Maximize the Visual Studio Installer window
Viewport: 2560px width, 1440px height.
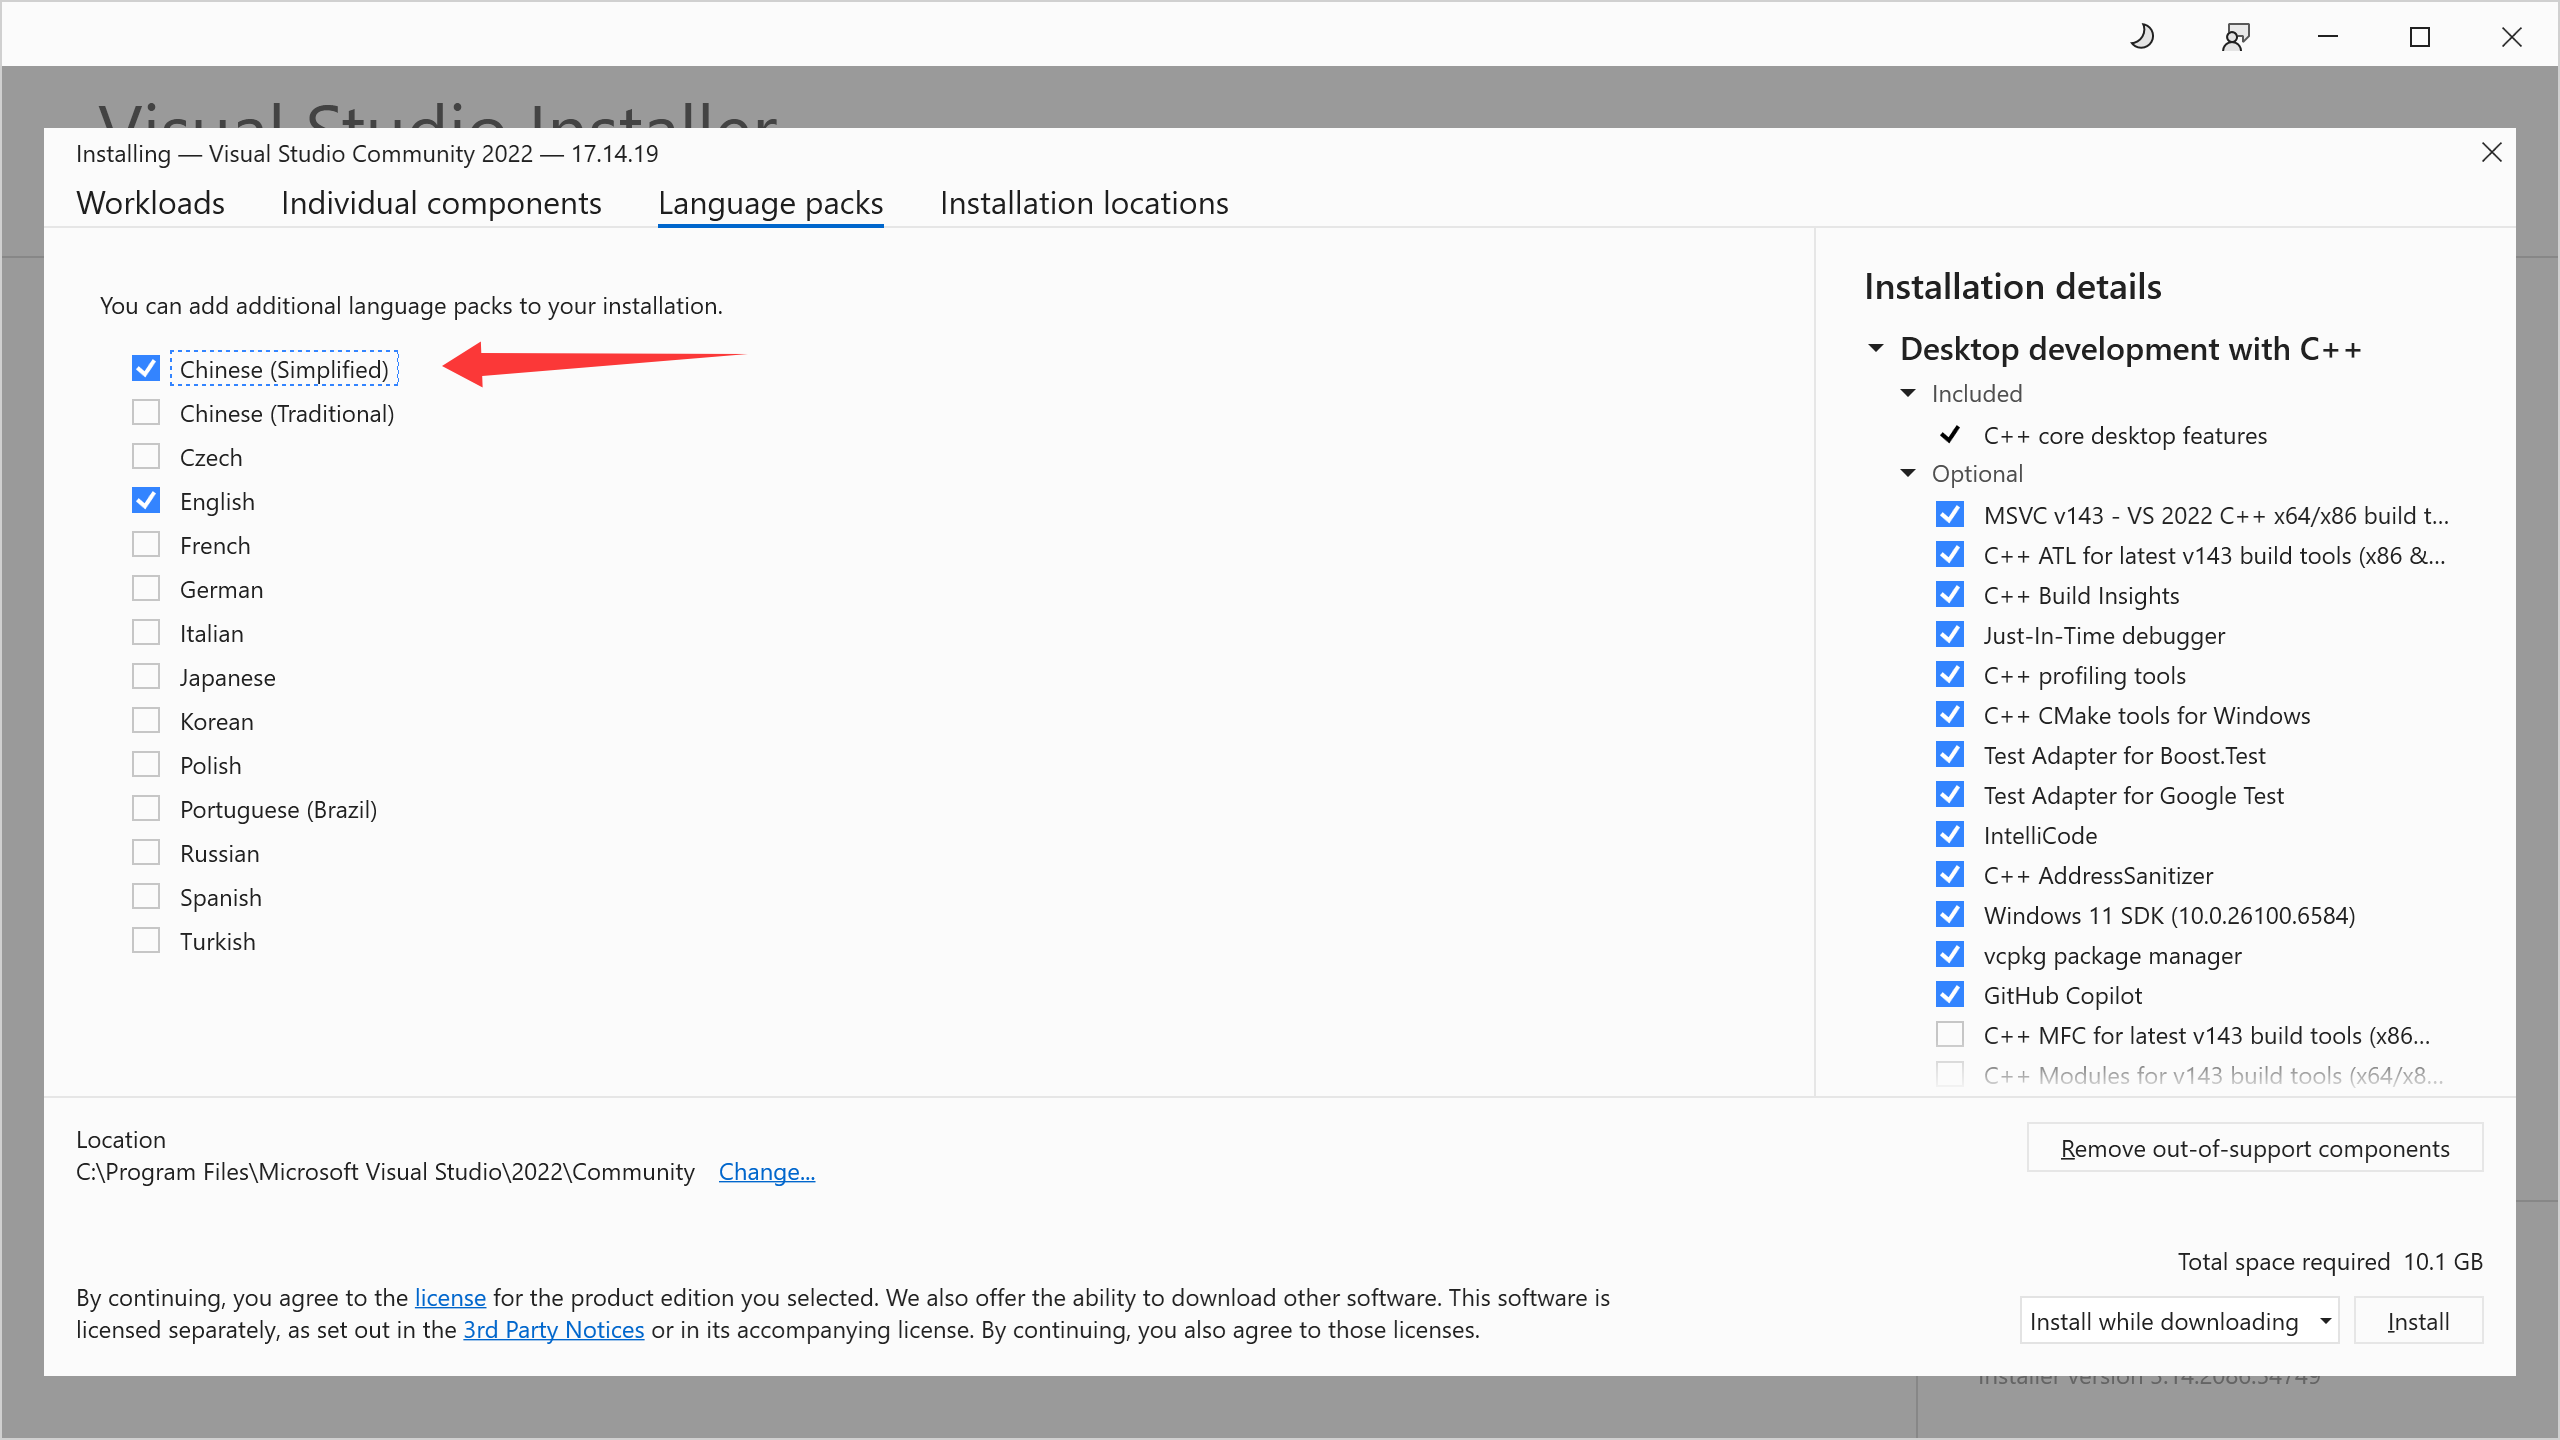pos(2420,37)
